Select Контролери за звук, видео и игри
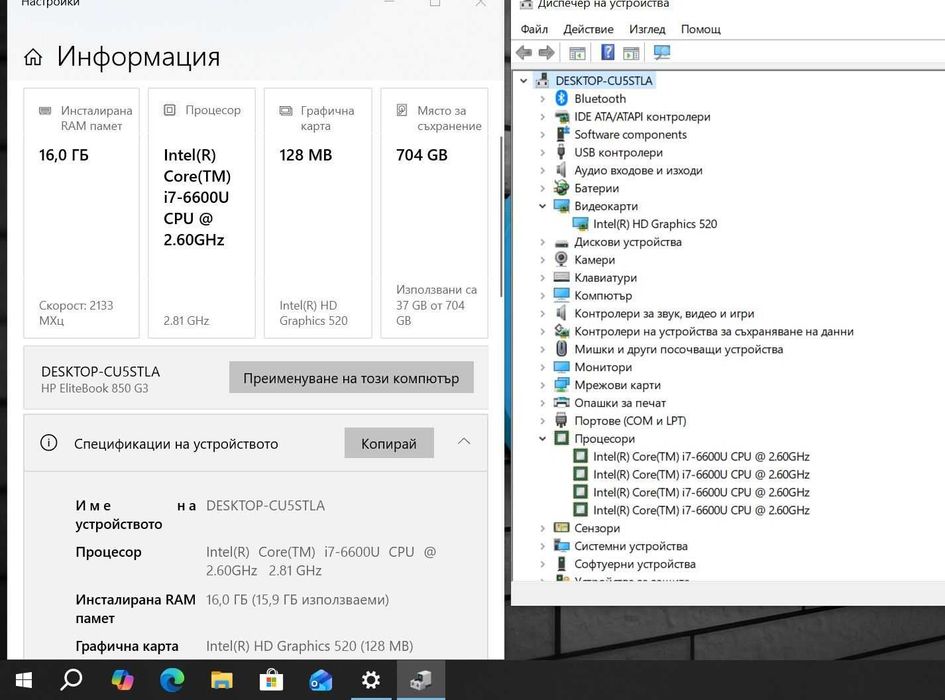 click(x=664, y=314)
